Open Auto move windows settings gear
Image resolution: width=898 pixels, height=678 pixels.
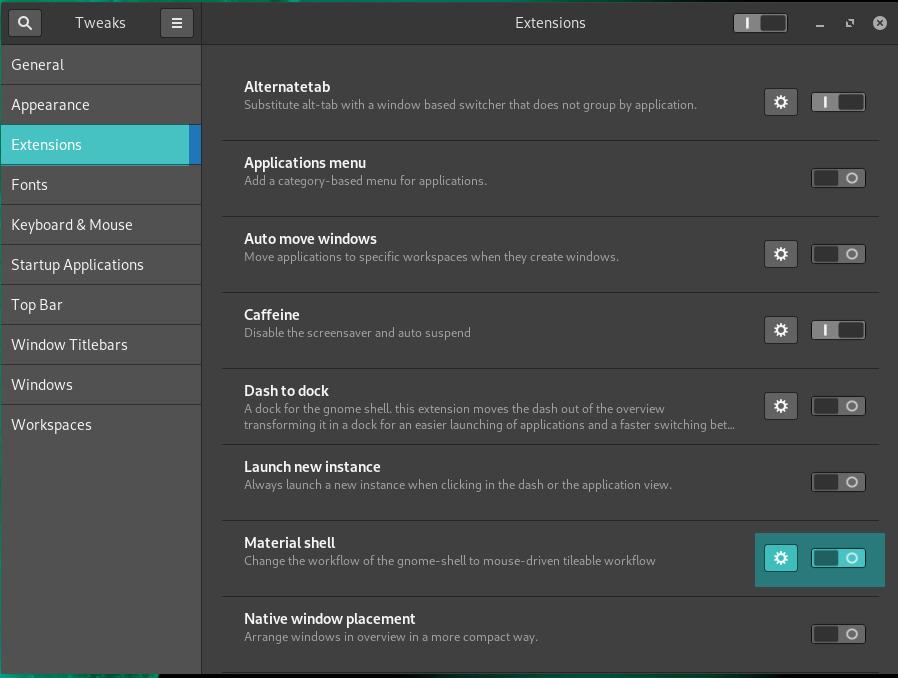click(x=781, y=254)
